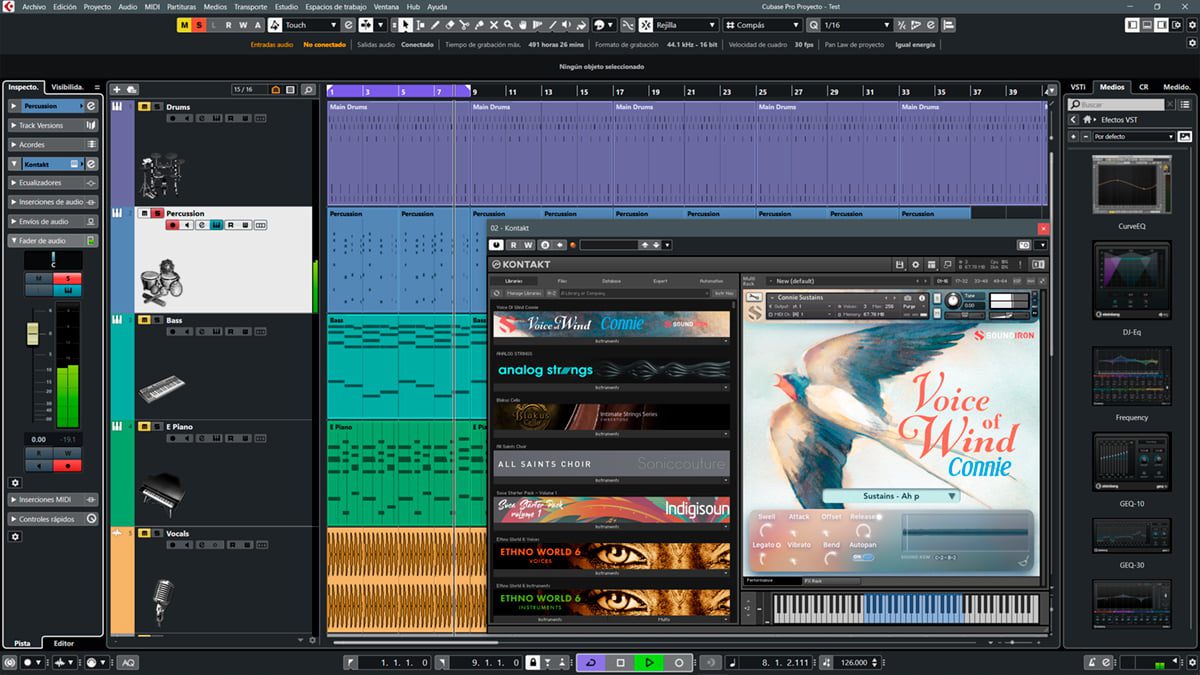Select the Erase tool in toolbar
Image resolution: width=1200 pixels, height=675 pixels.
pos(451,25)
